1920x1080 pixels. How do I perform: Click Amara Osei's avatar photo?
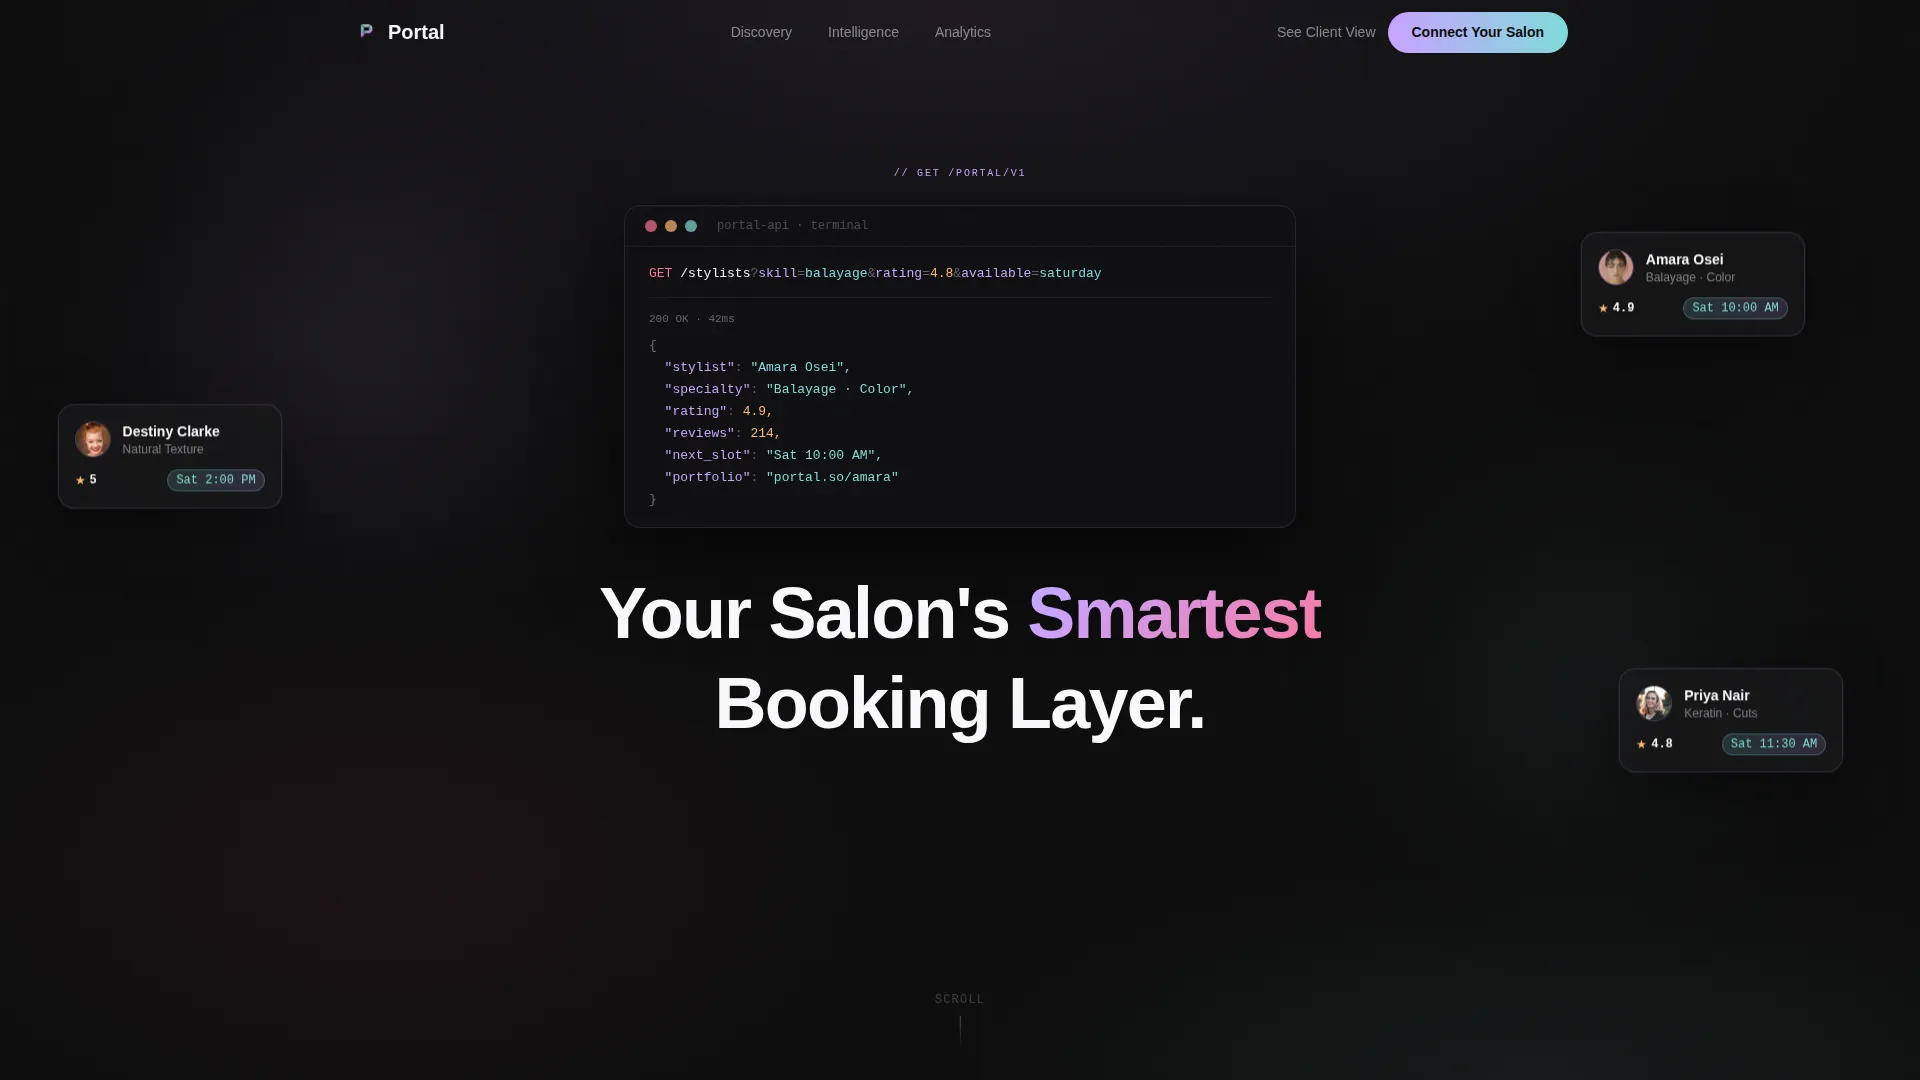[1615, 268]
